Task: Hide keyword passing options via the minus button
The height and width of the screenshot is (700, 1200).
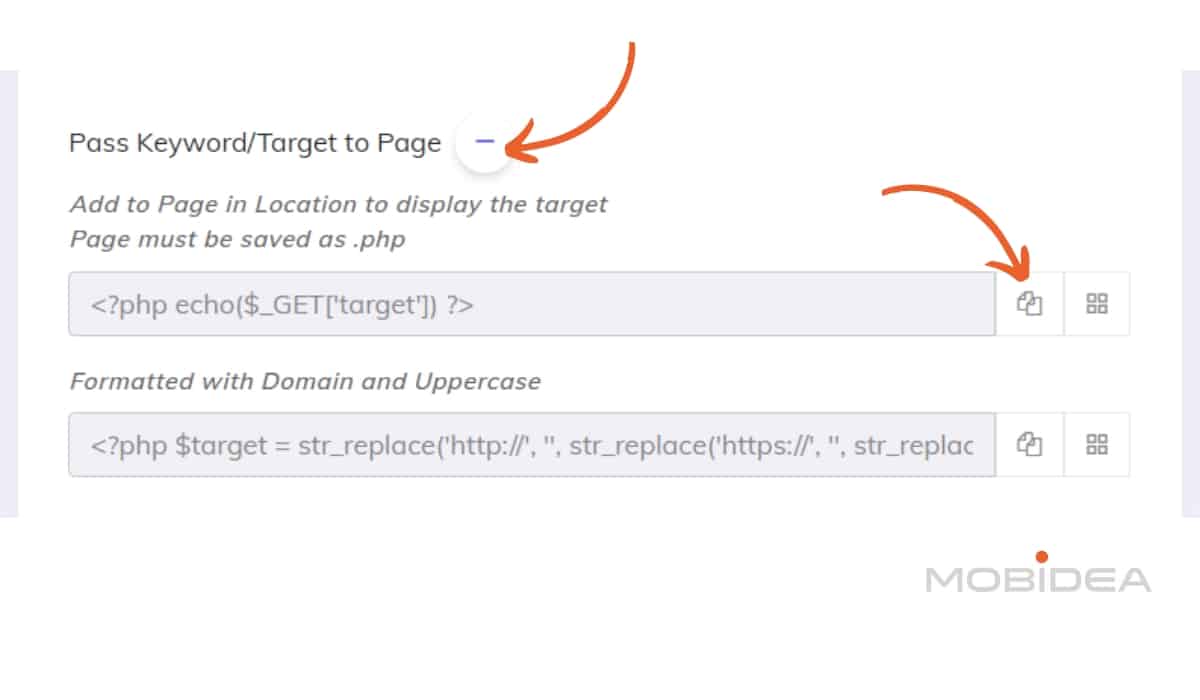Action: (x=485, y=142)
